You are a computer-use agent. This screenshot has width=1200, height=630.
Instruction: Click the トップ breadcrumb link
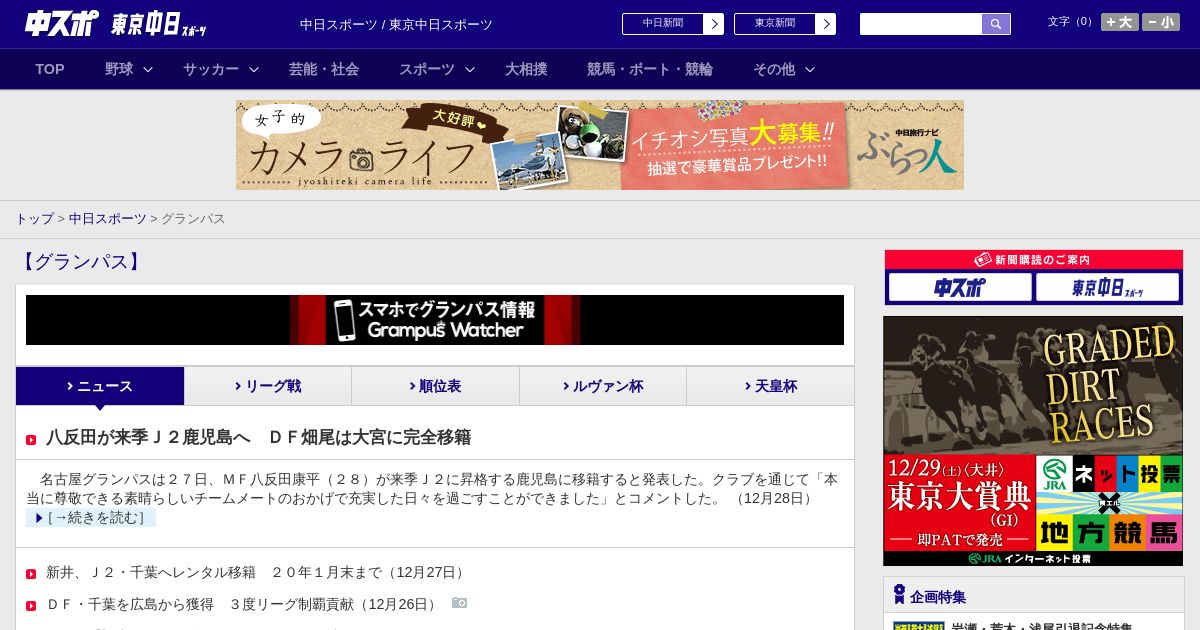[x=34, y=218]
